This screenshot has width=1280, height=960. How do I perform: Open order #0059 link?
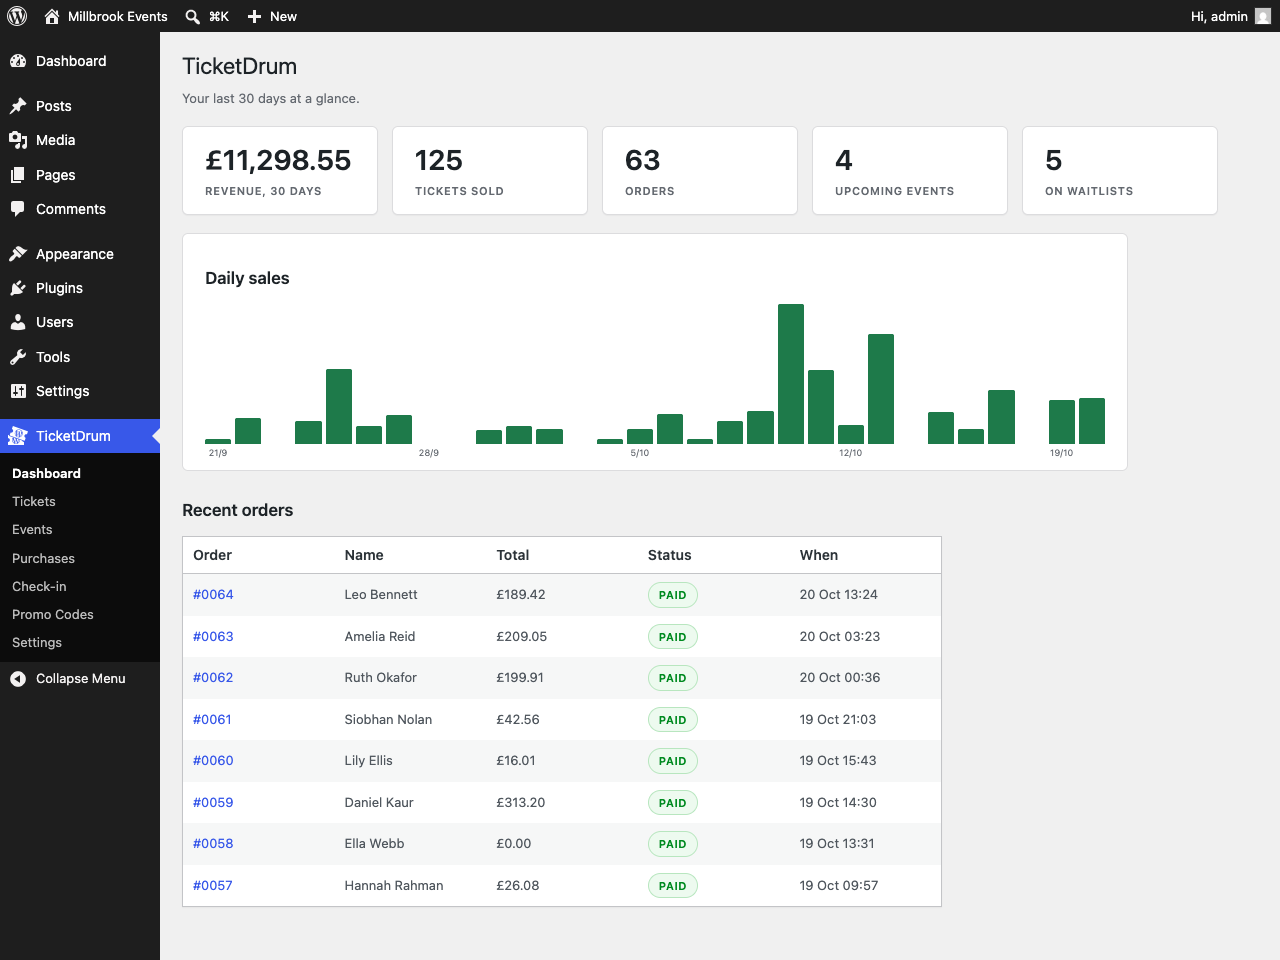[213, 803]
